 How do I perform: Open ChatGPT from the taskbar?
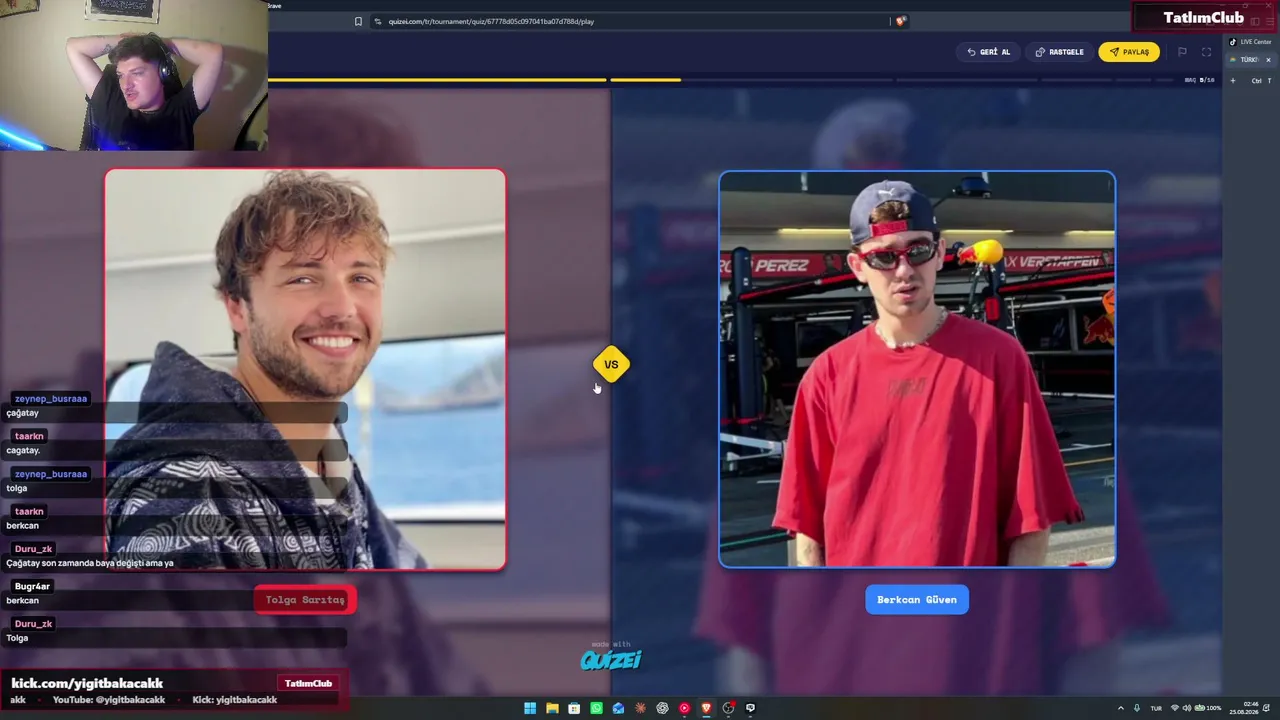662,708
